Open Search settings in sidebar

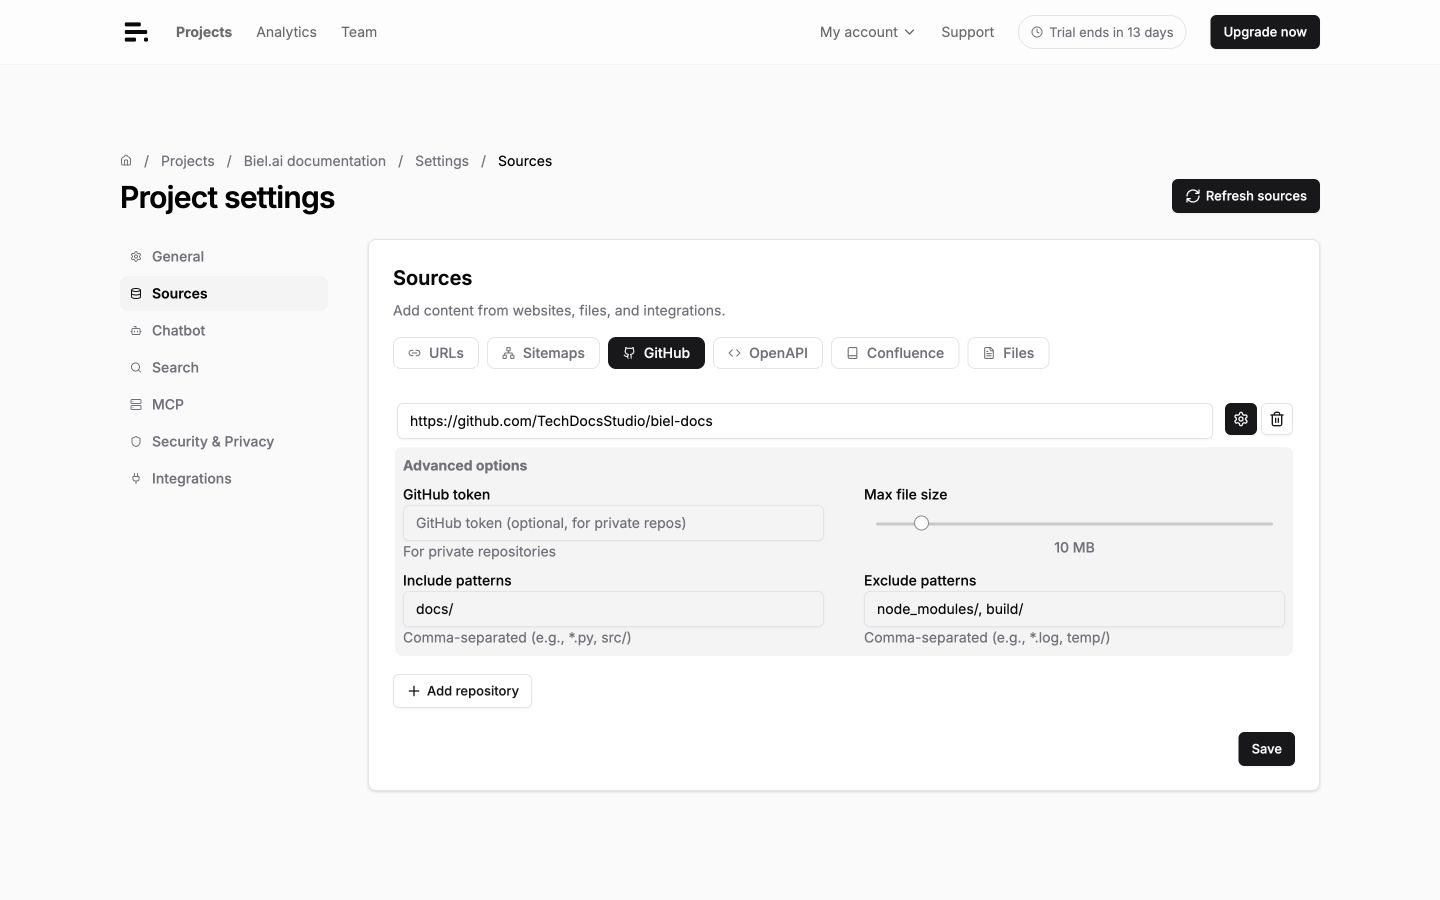[224, 367]
